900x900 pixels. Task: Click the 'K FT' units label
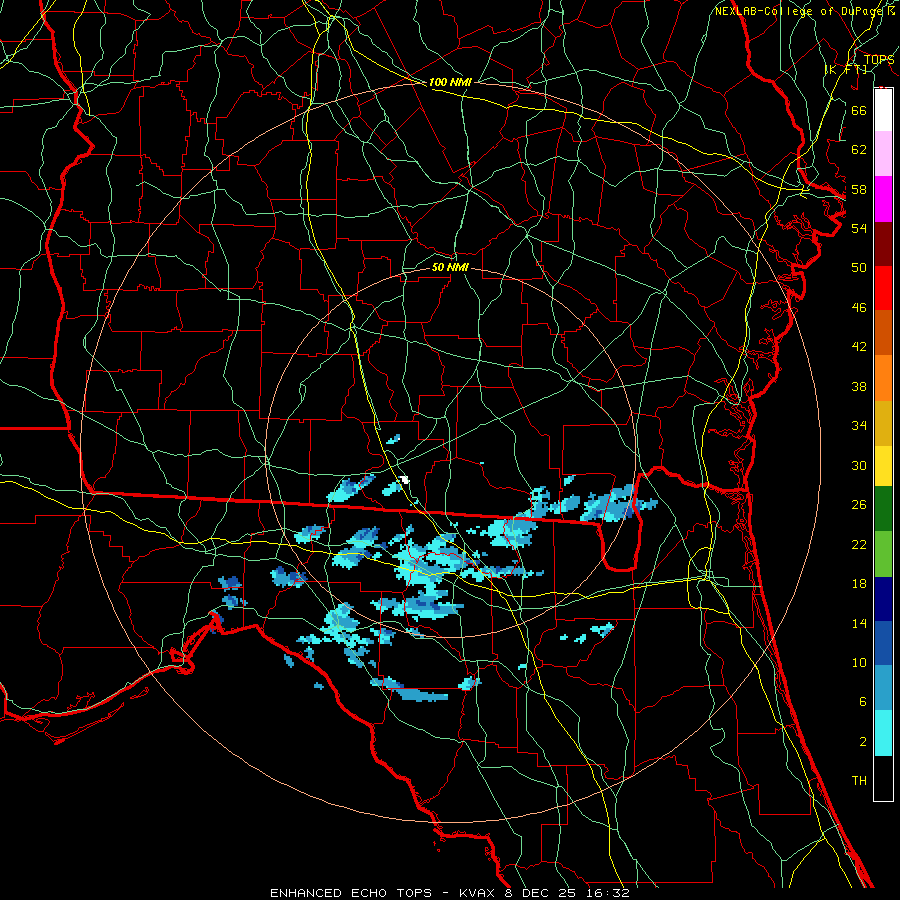click(x=846, y=69)
